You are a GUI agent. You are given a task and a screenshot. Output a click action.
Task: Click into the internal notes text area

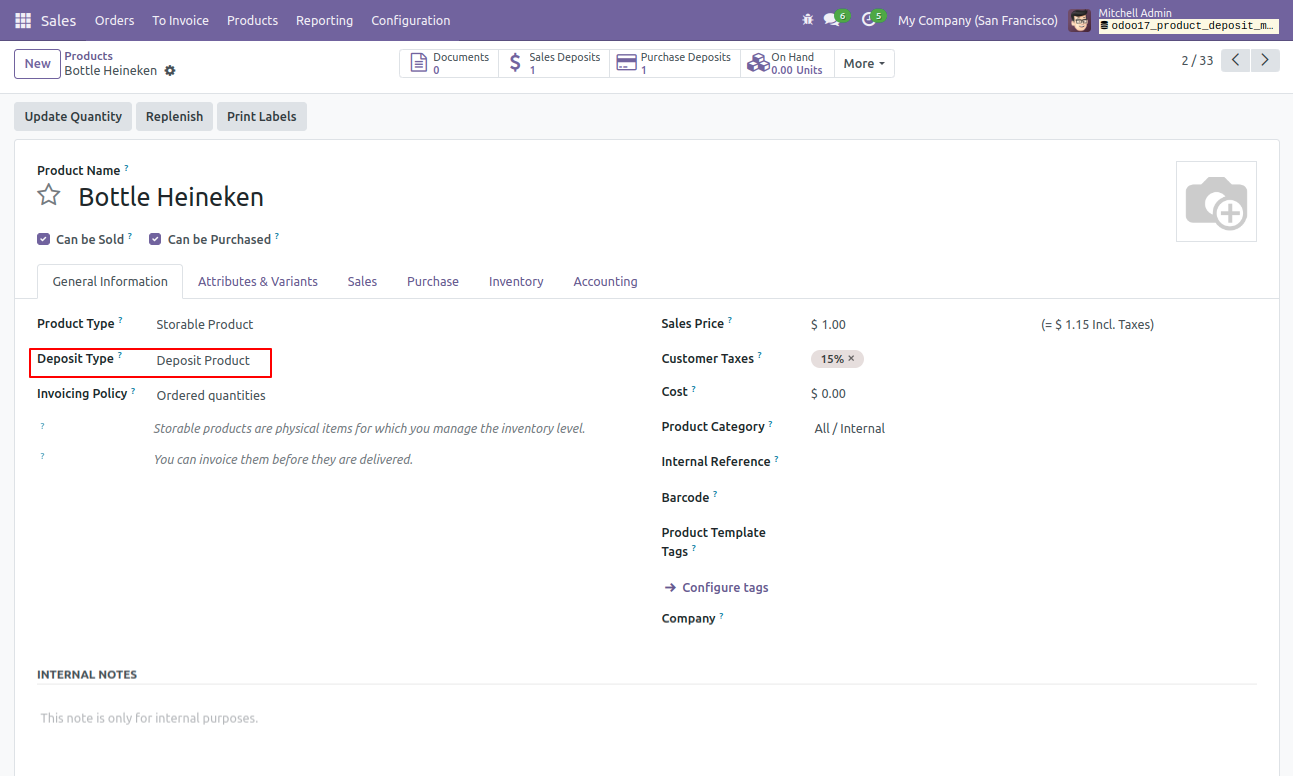coord(646,718)
